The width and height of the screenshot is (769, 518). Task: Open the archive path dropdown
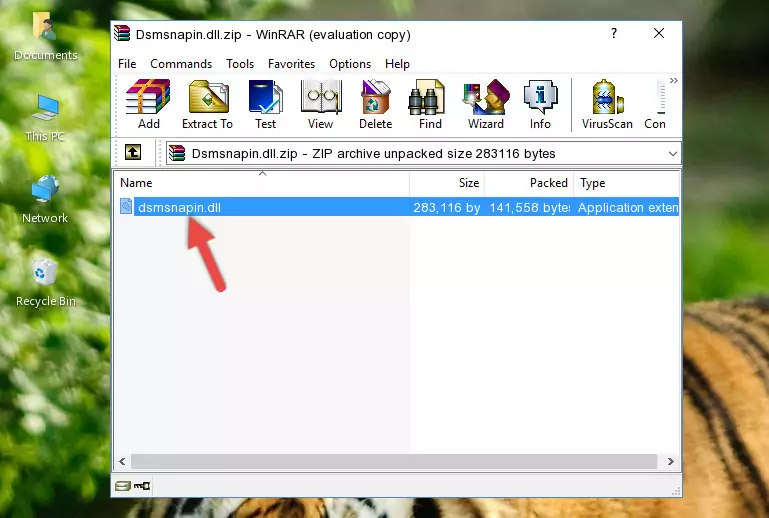673,154
